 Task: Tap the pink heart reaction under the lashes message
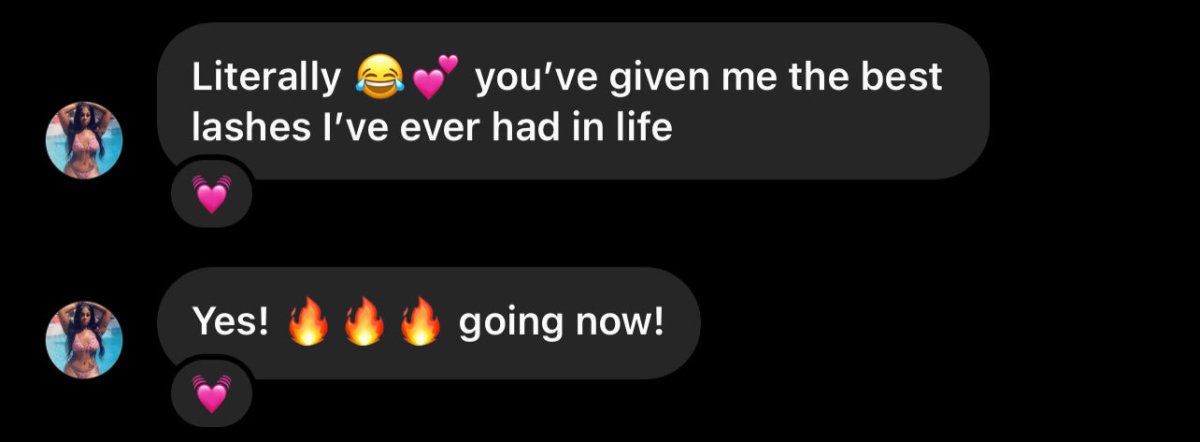coord(211,195)
